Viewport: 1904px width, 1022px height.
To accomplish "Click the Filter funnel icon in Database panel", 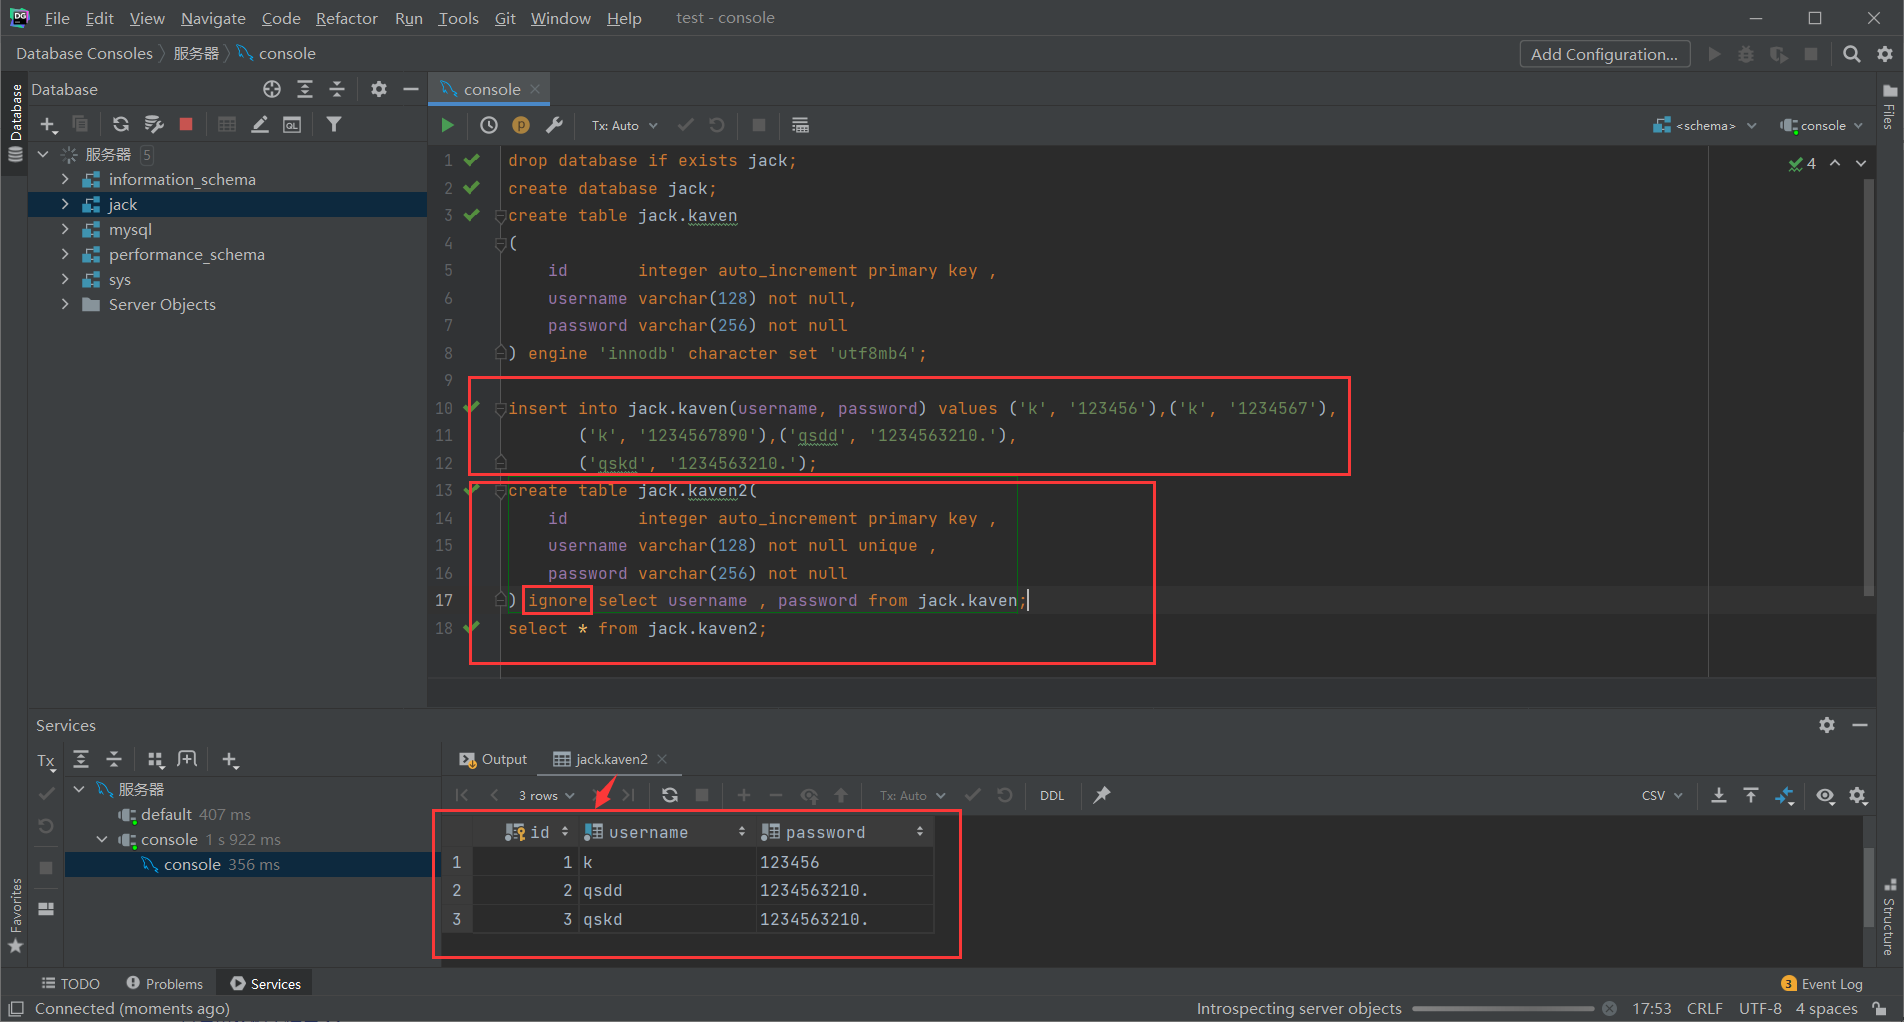I will pos(334,124).
